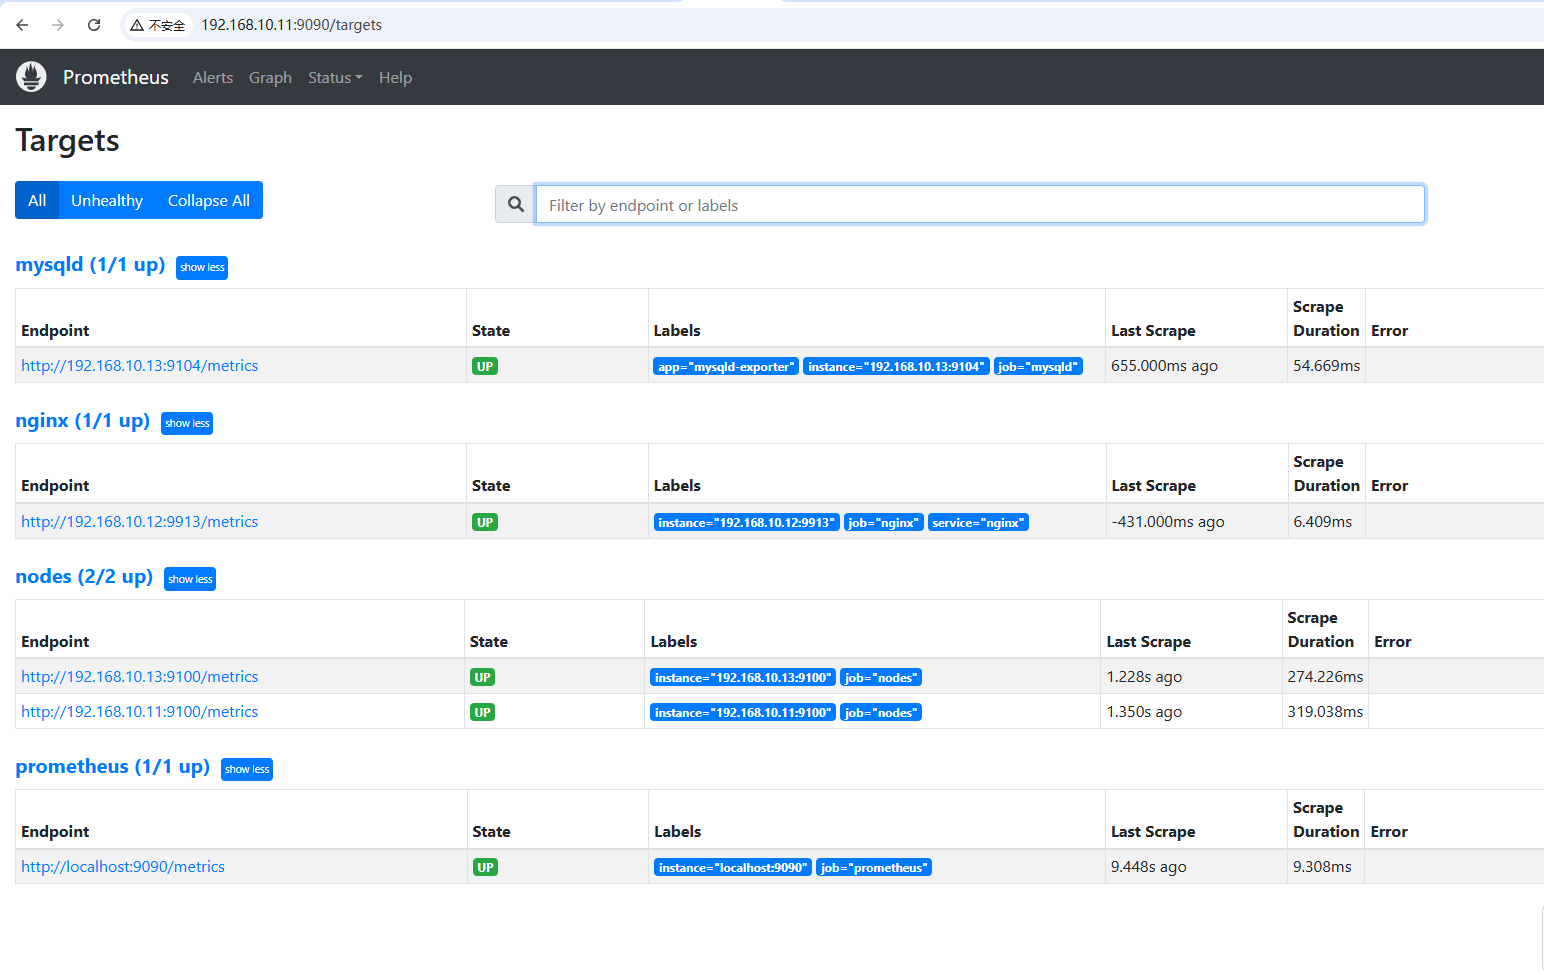Go to the Graph page
Image resolution: width=1544 pixels, height=975 pixels.
coord(270,77)
